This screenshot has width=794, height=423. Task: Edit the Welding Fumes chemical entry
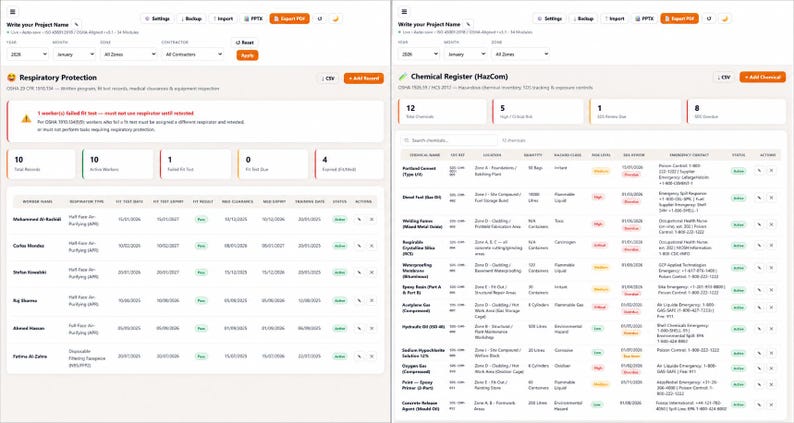[759, 224]
